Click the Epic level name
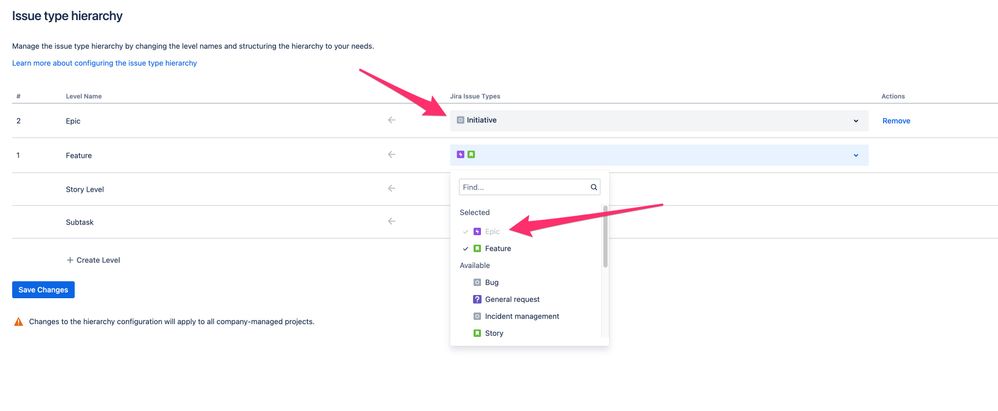 (x=73, y=121)
